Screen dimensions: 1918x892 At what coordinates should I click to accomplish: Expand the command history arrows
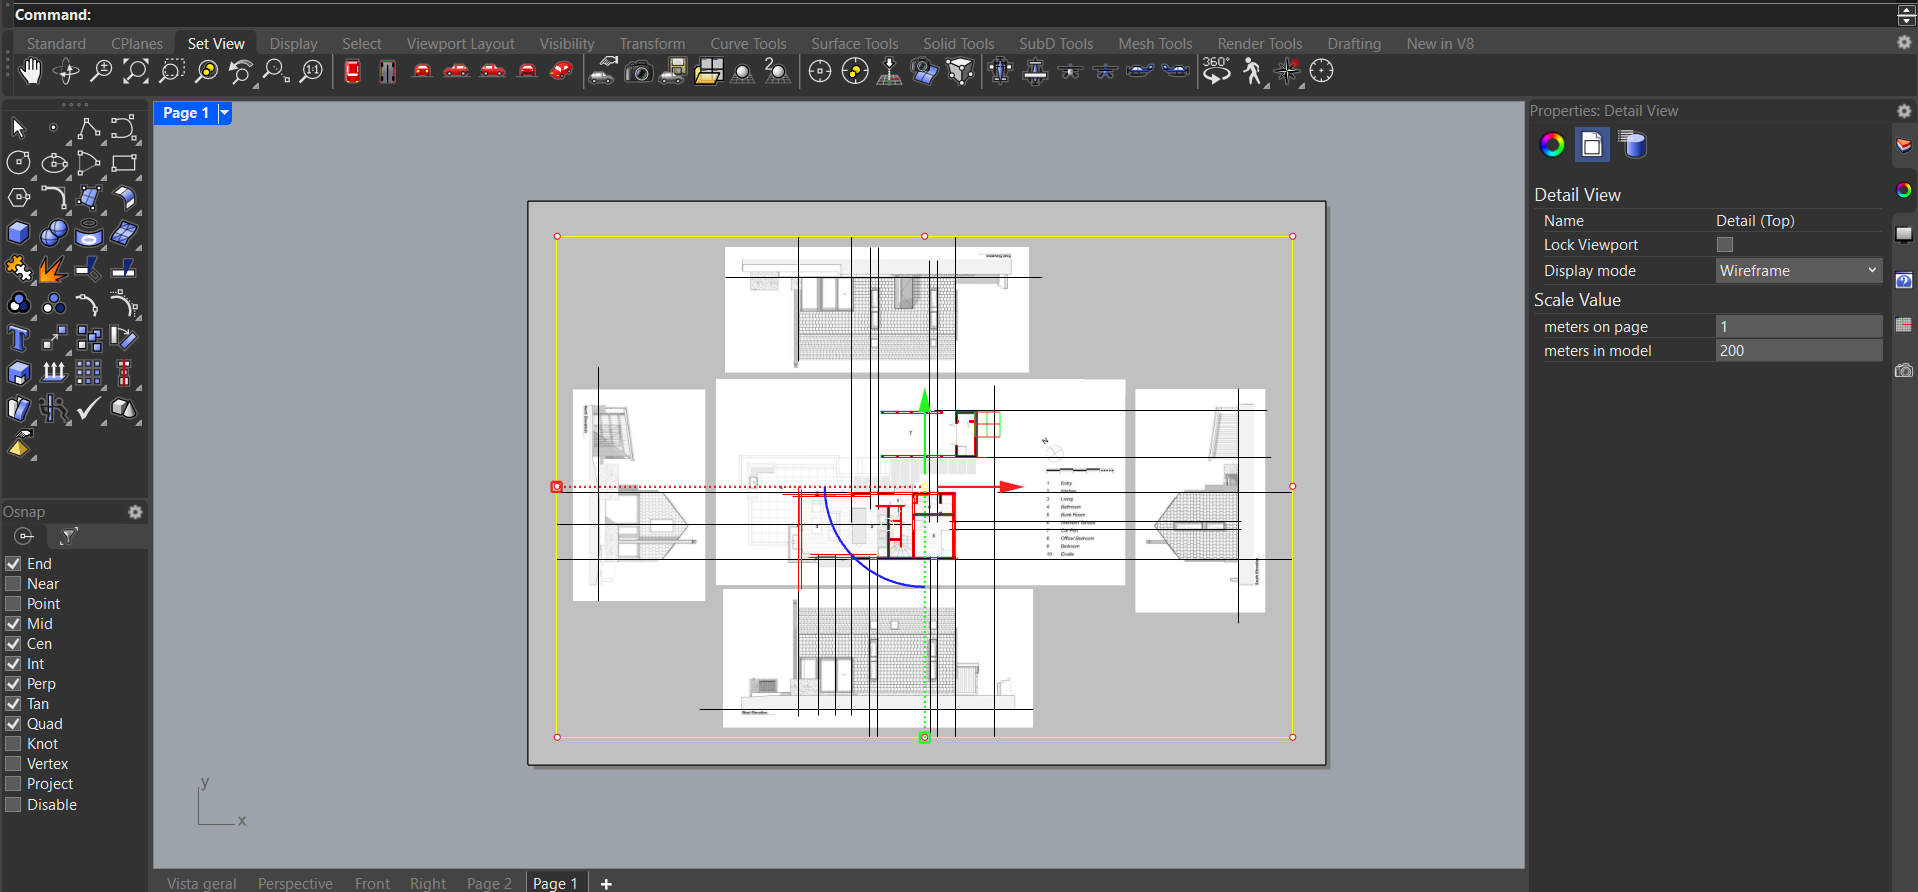pyautogui.click(x=1906, y=15)
